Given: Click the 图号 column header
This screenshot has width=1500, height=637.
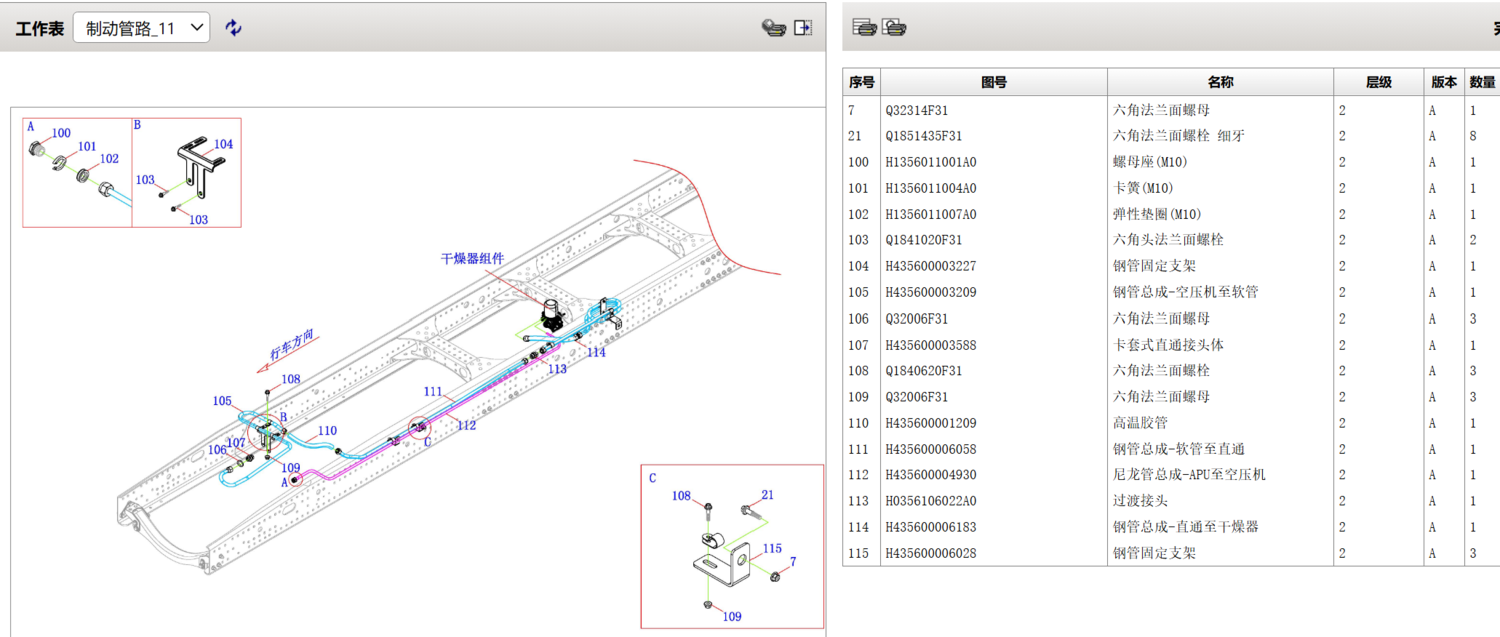Looking at the screenshot, I should tap(993, 82).
